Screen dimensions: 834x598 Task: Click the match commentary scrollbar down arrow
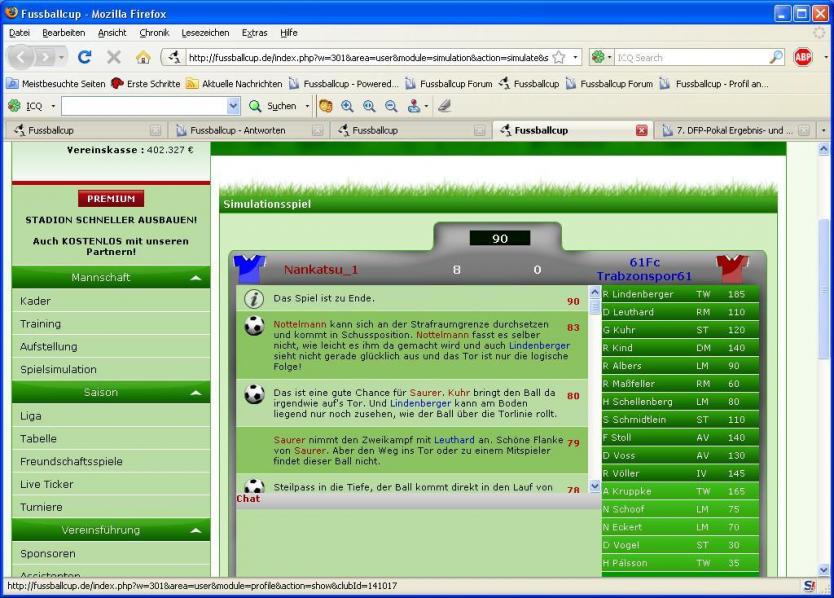(594, 486)
